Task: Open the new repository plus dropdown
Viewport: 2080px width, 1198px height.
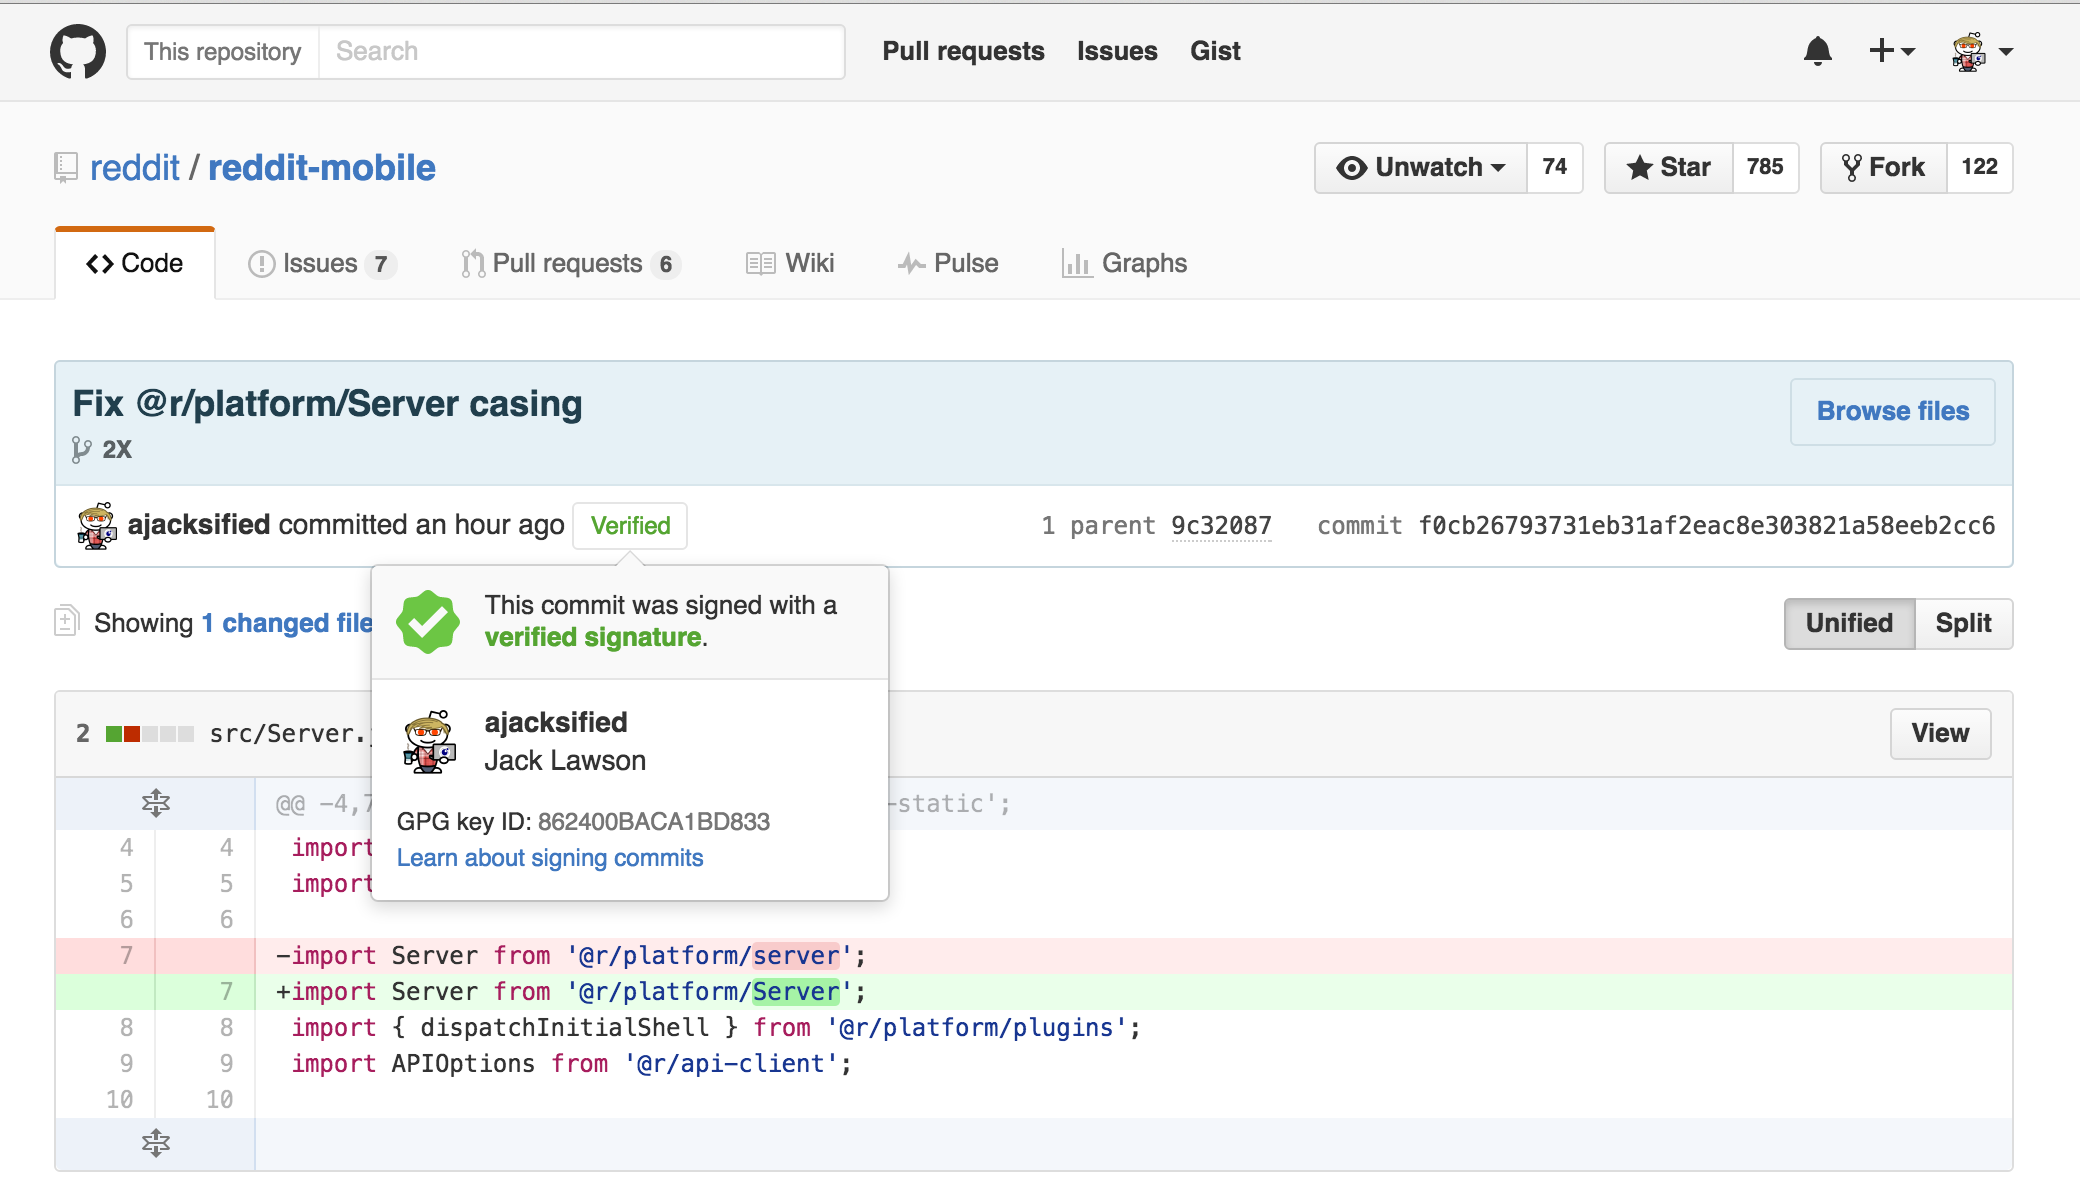Action: pos(1890,51)
